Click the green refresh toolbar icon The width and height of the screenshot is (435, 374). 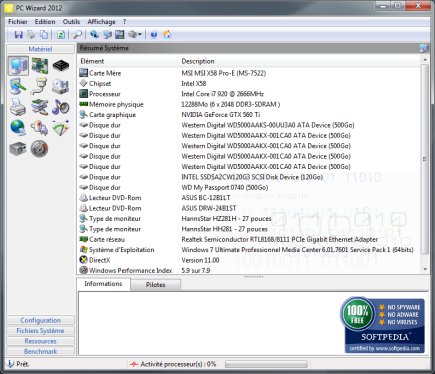61,34
